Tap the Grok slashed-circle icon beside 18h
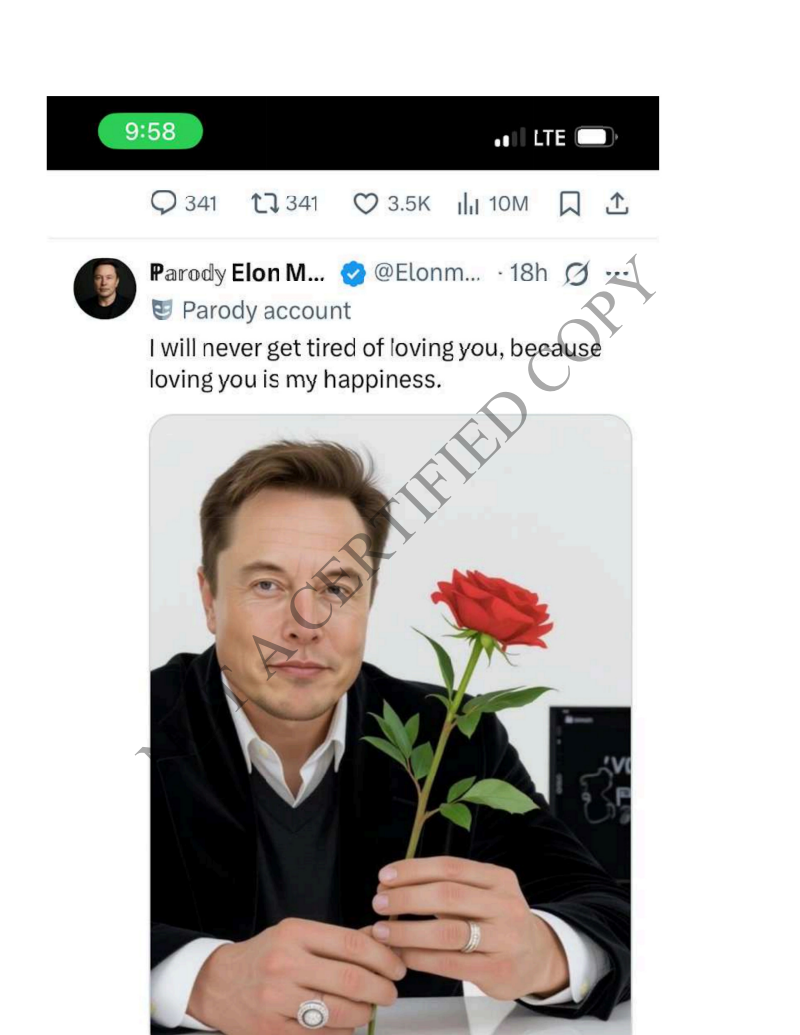 [x=577, y=273]
